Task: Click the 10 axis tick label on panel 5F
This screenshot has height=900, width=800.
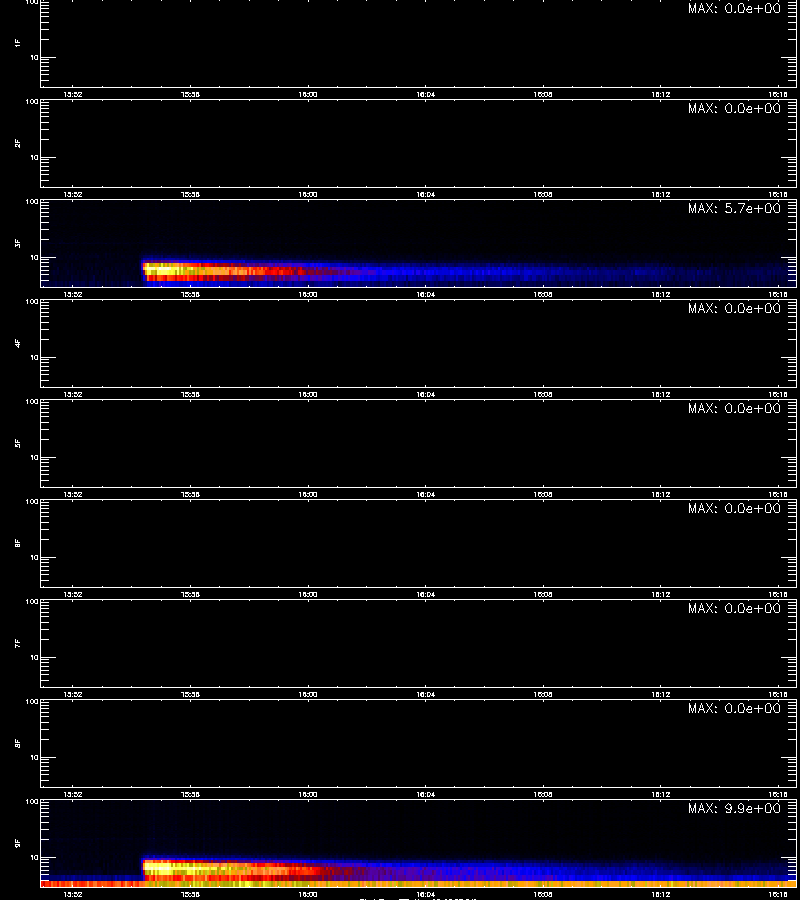Action: tap(35, 457)
